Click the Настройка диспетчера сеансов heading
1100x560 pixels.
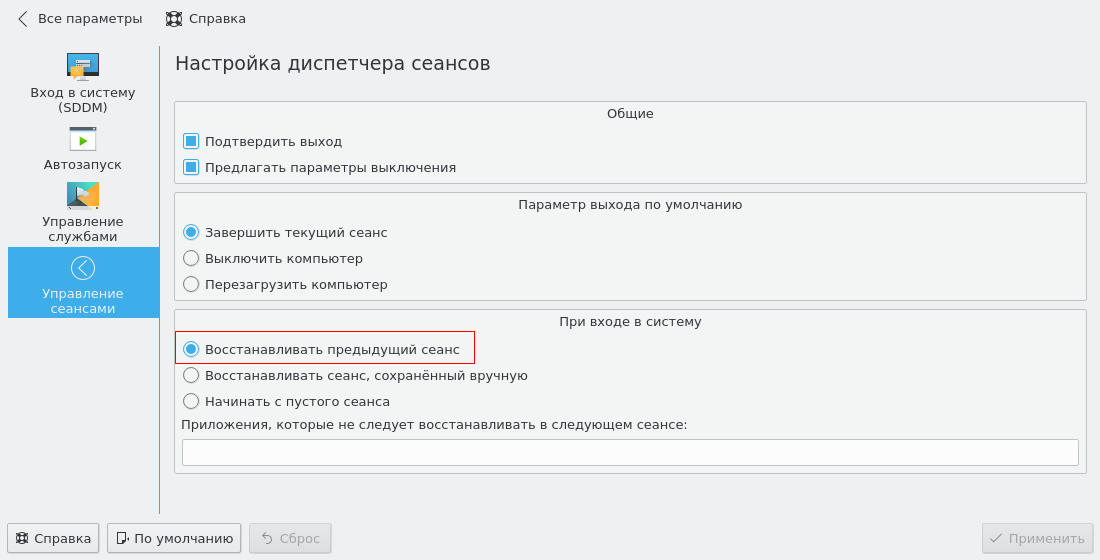pyautogui.click(x=333, y=64)
